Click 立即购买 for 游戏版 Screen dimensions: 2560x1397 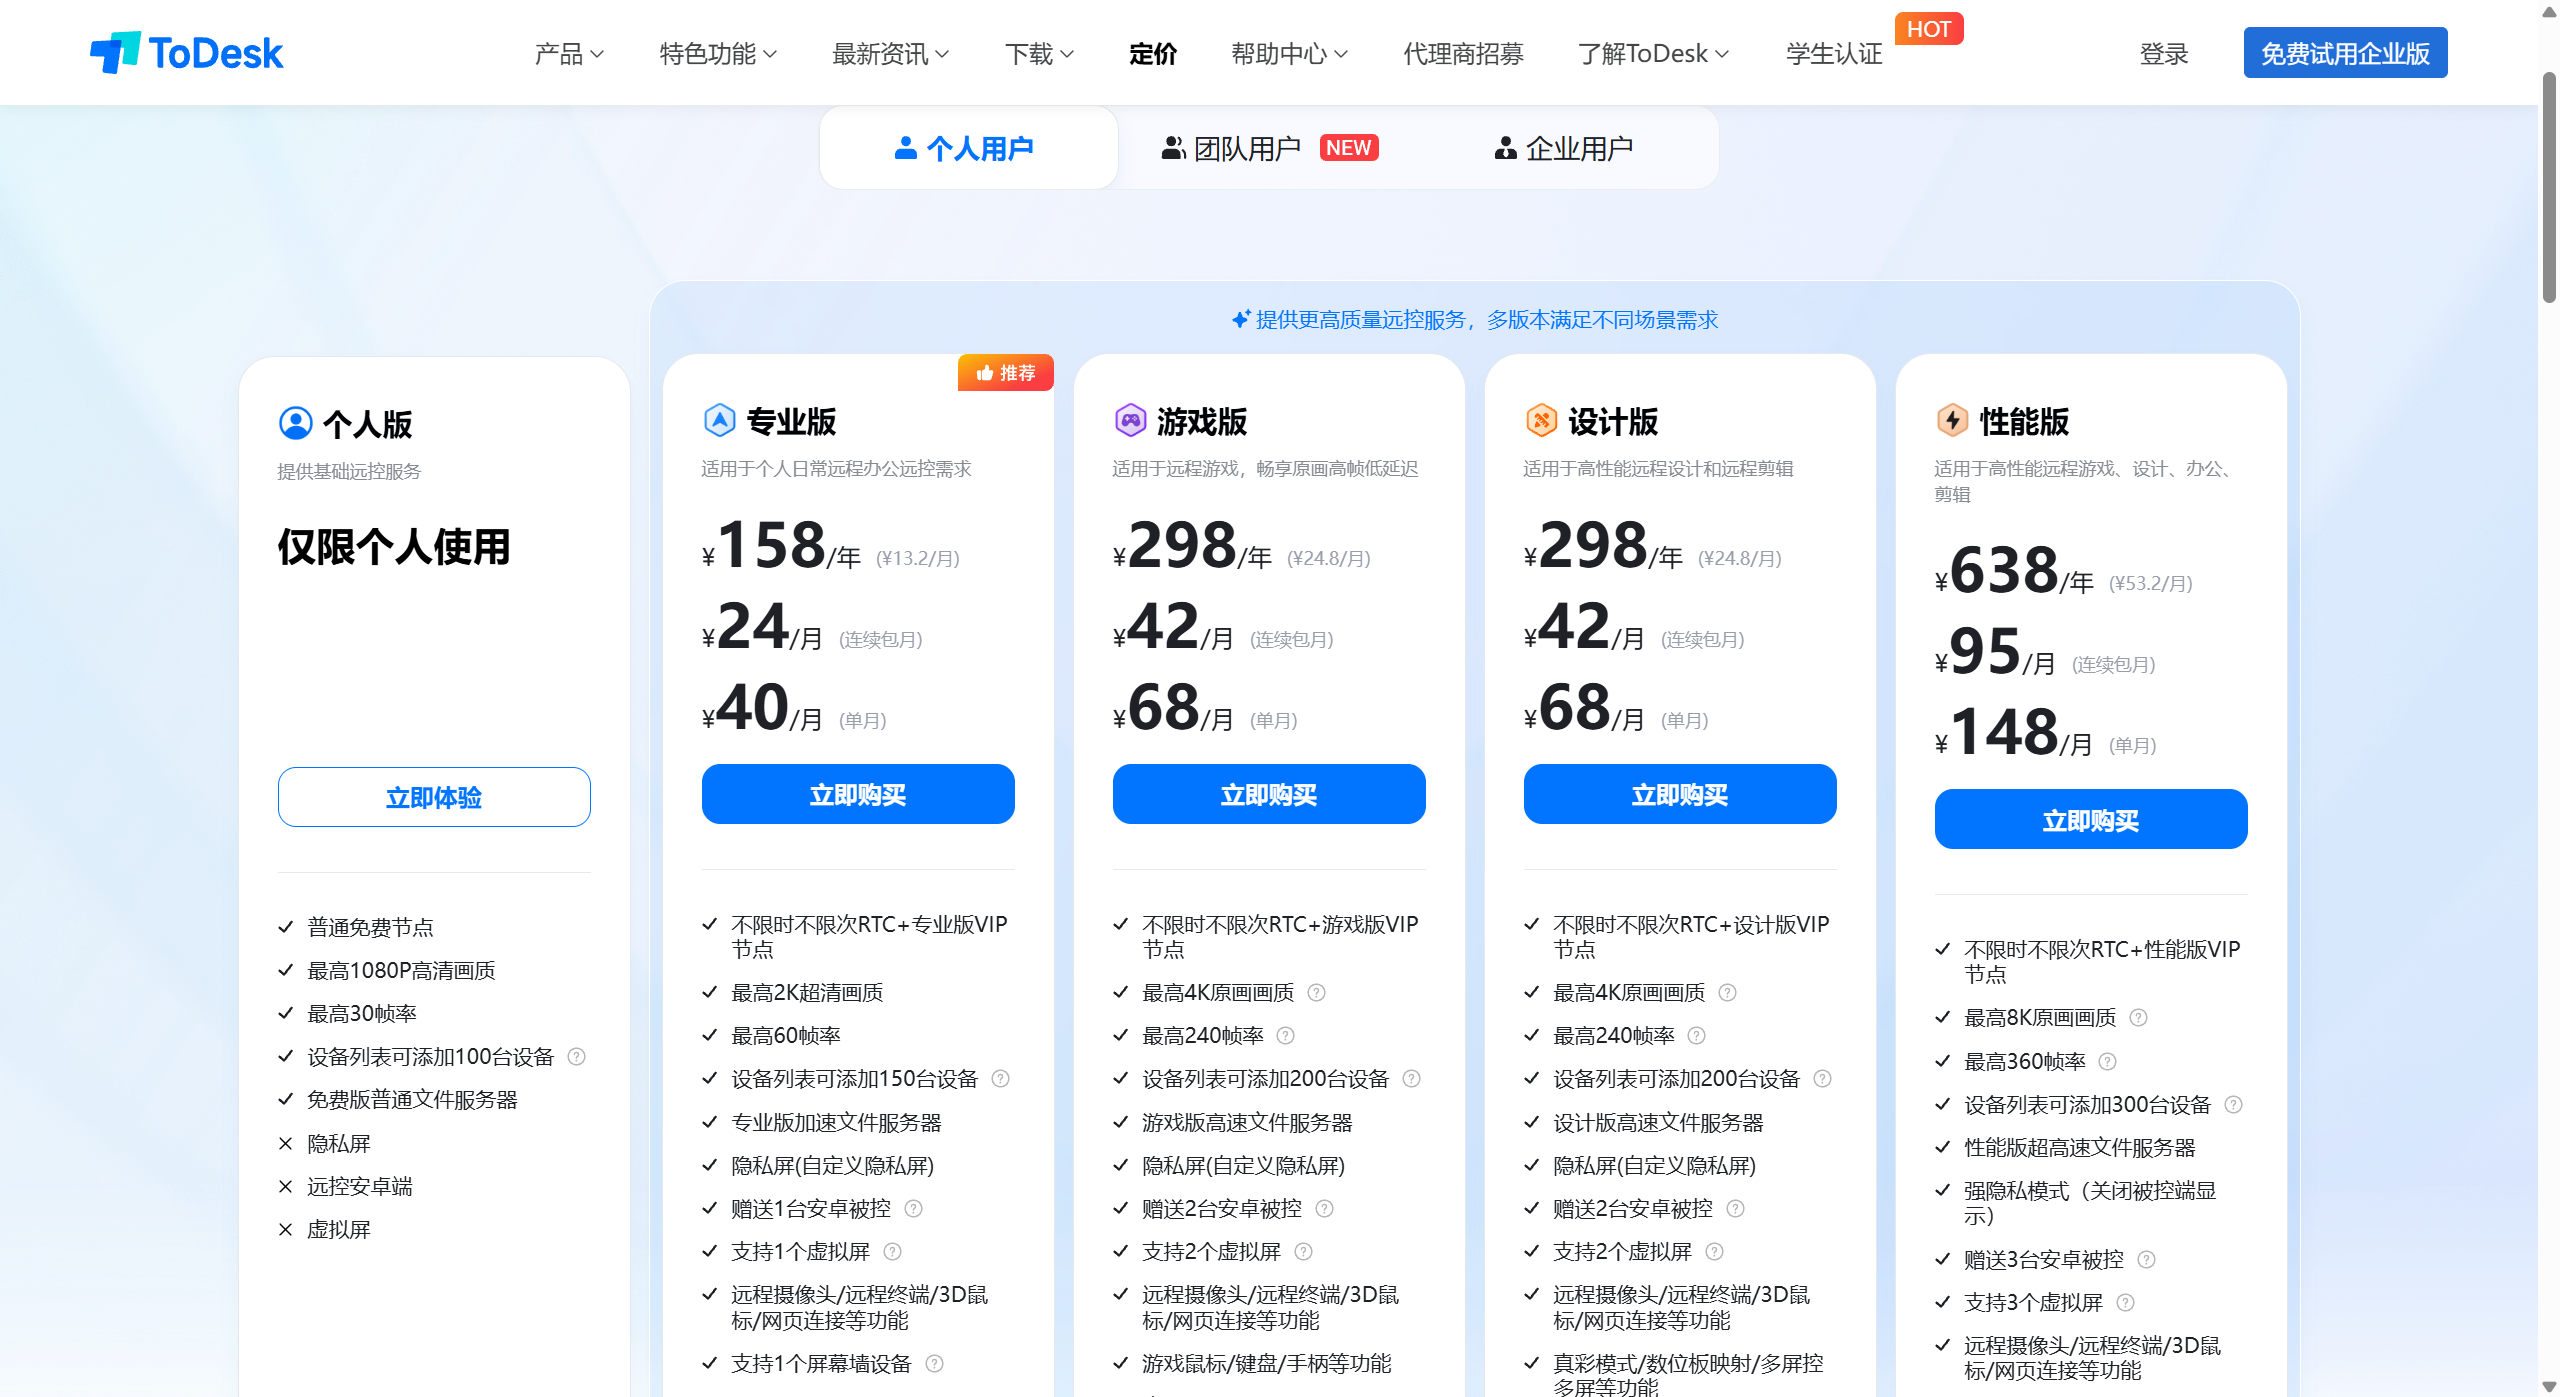click(1269, 794)
